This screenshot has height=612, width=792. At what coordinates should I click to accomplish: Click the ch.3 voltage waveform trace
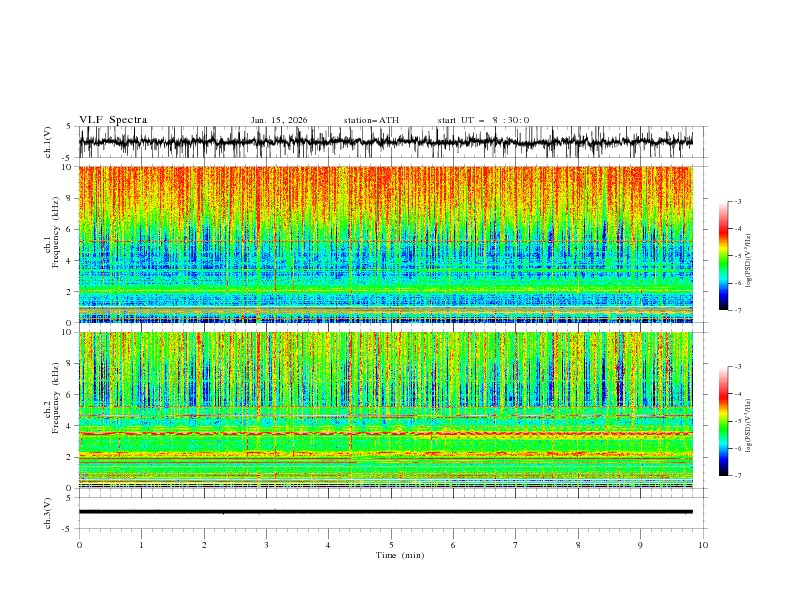[385, 512]
